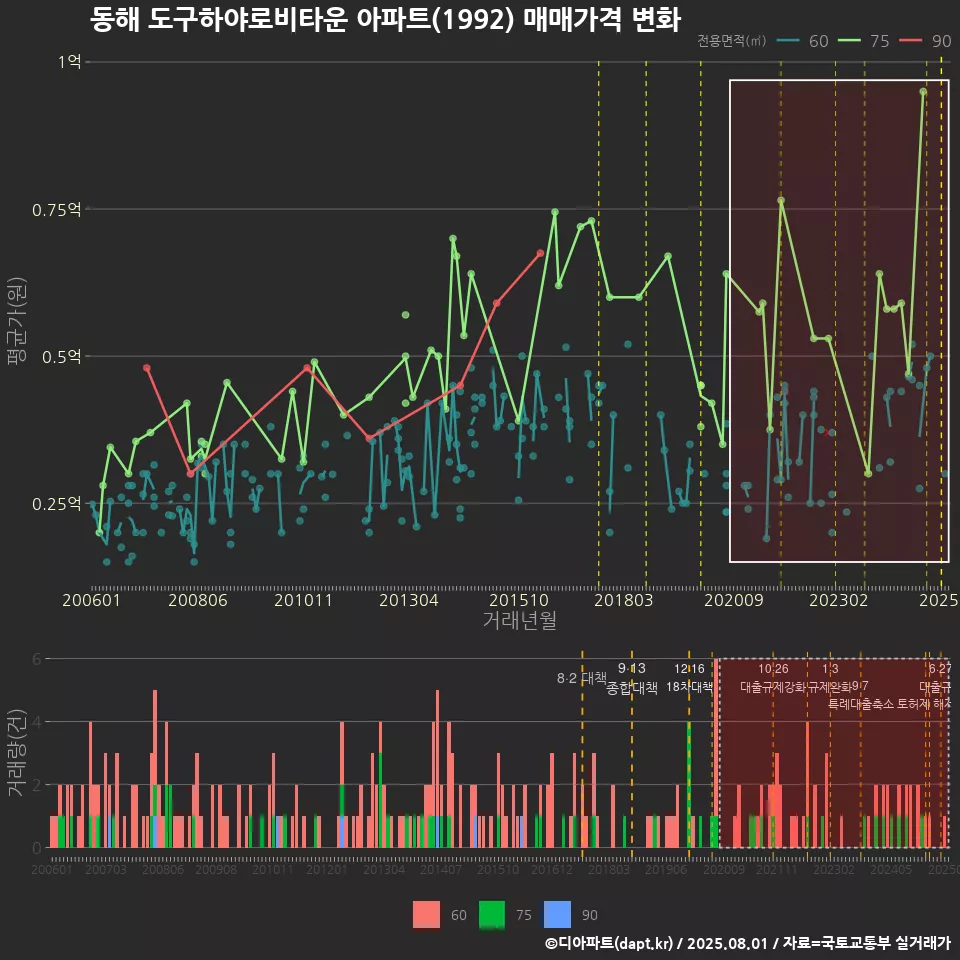
Task: Click the 거래년월 horizontal axis title
Action: 519,620
